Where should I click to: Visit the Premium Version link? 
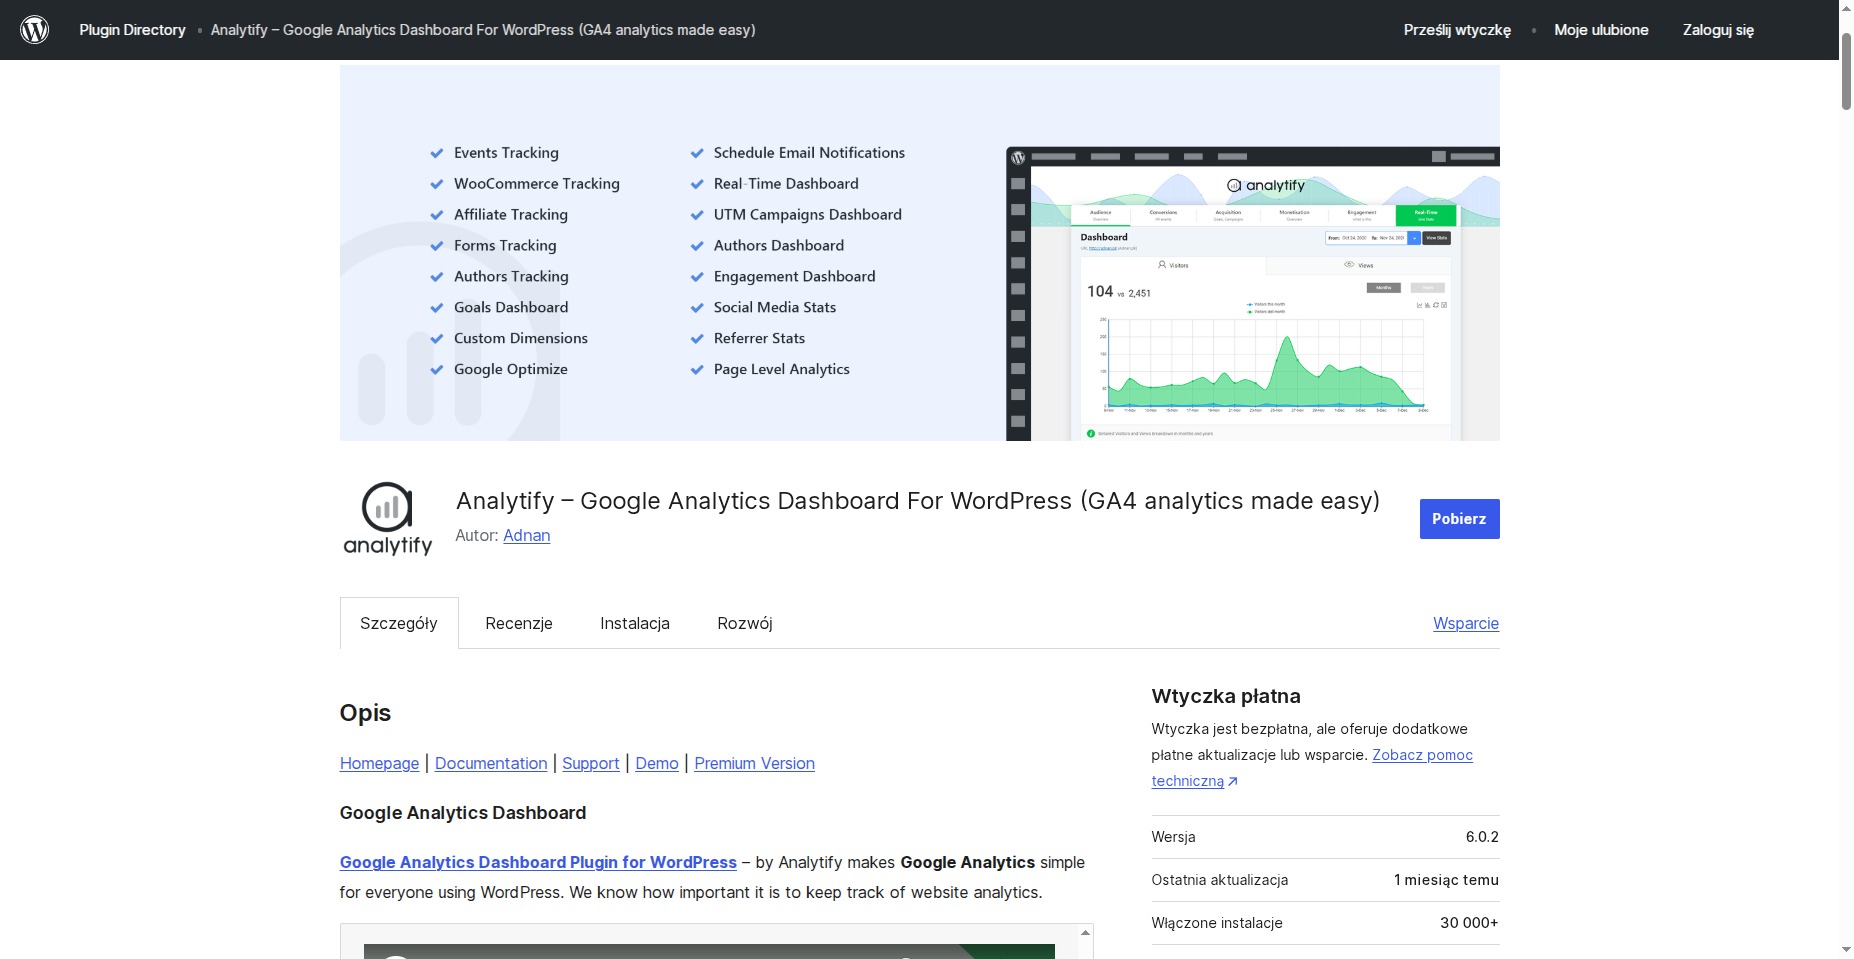(x=755, y=763)
